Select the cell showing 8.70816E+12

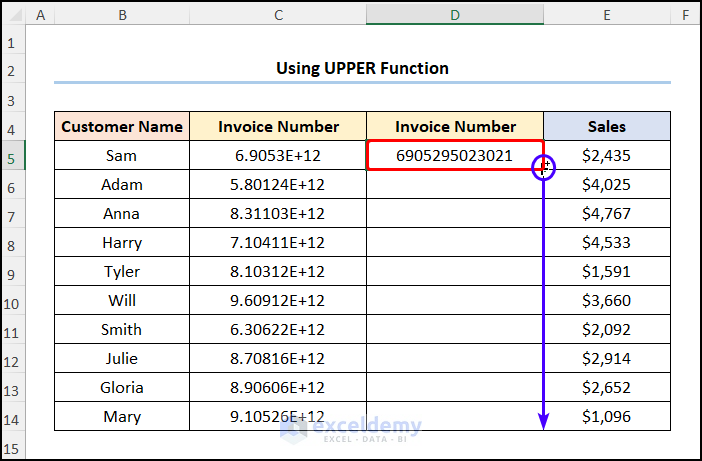pyautogui.click(x=278, y=358)
